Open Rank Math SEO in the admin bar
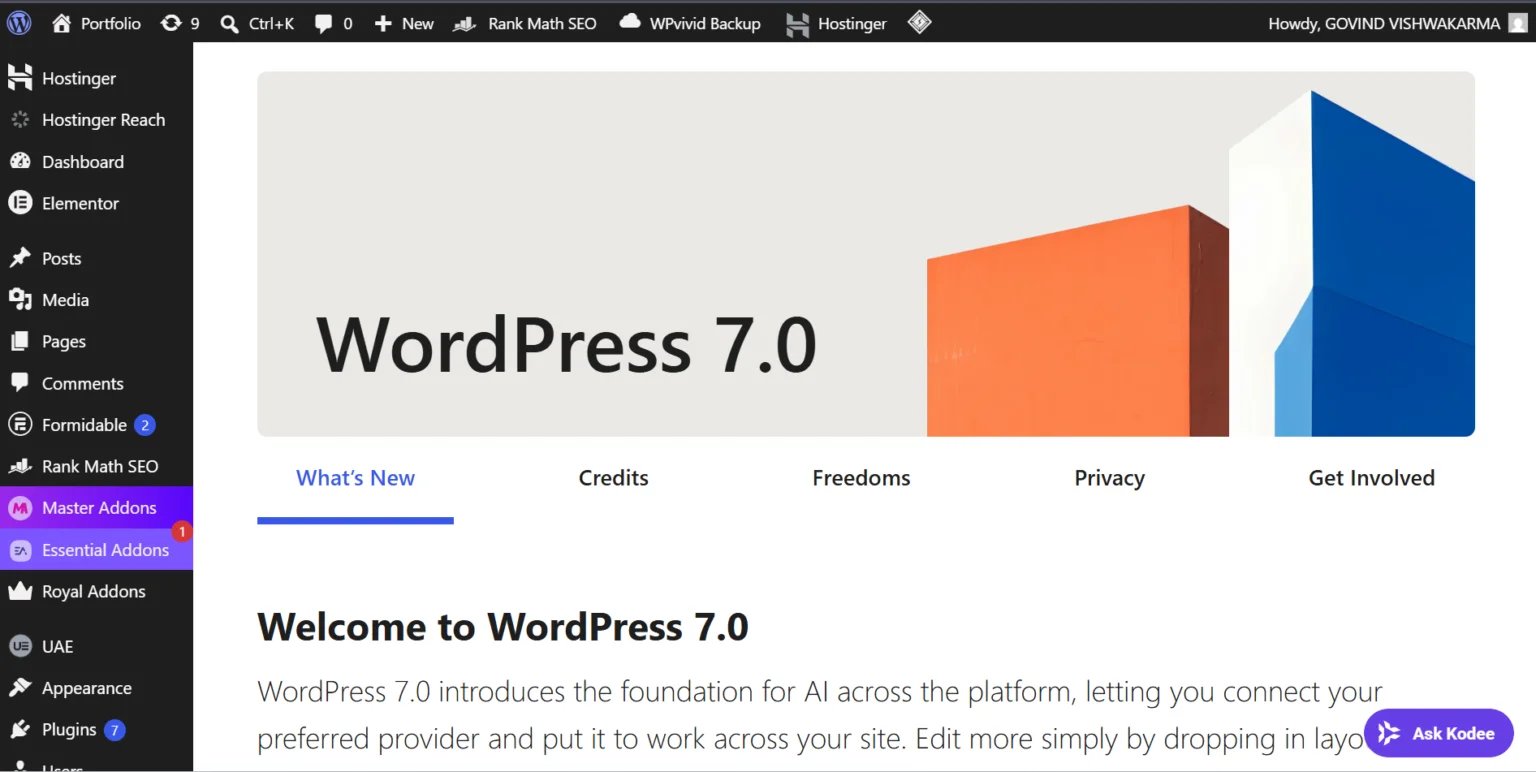The image size is (1536, 772). 525,23
